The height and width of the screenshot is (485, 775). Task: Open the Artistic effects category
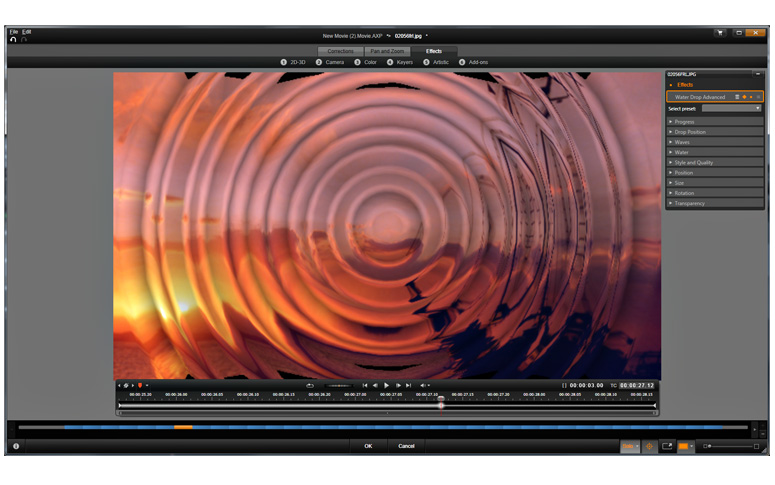[x=436, y=62]
